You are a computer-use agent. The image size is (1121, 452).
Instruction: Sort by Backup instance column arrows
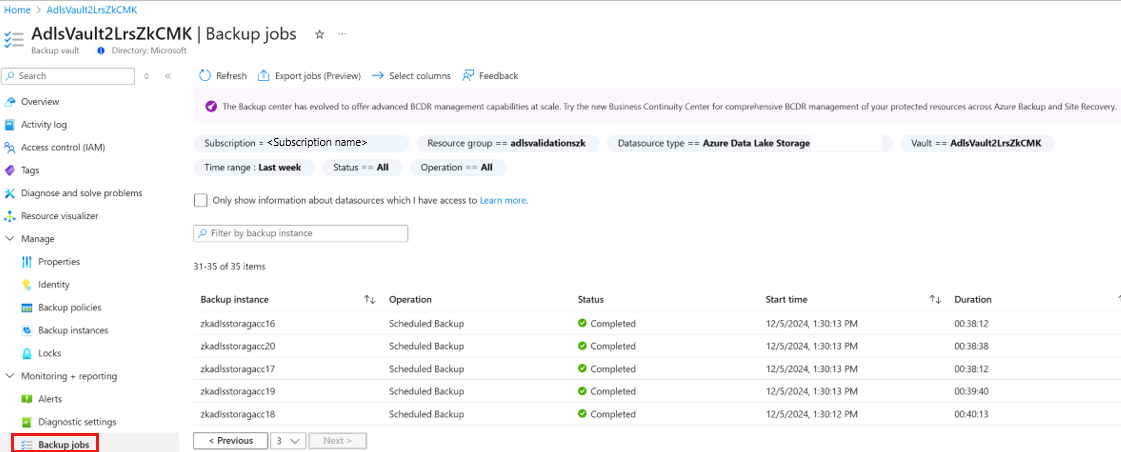pos(370,300)
